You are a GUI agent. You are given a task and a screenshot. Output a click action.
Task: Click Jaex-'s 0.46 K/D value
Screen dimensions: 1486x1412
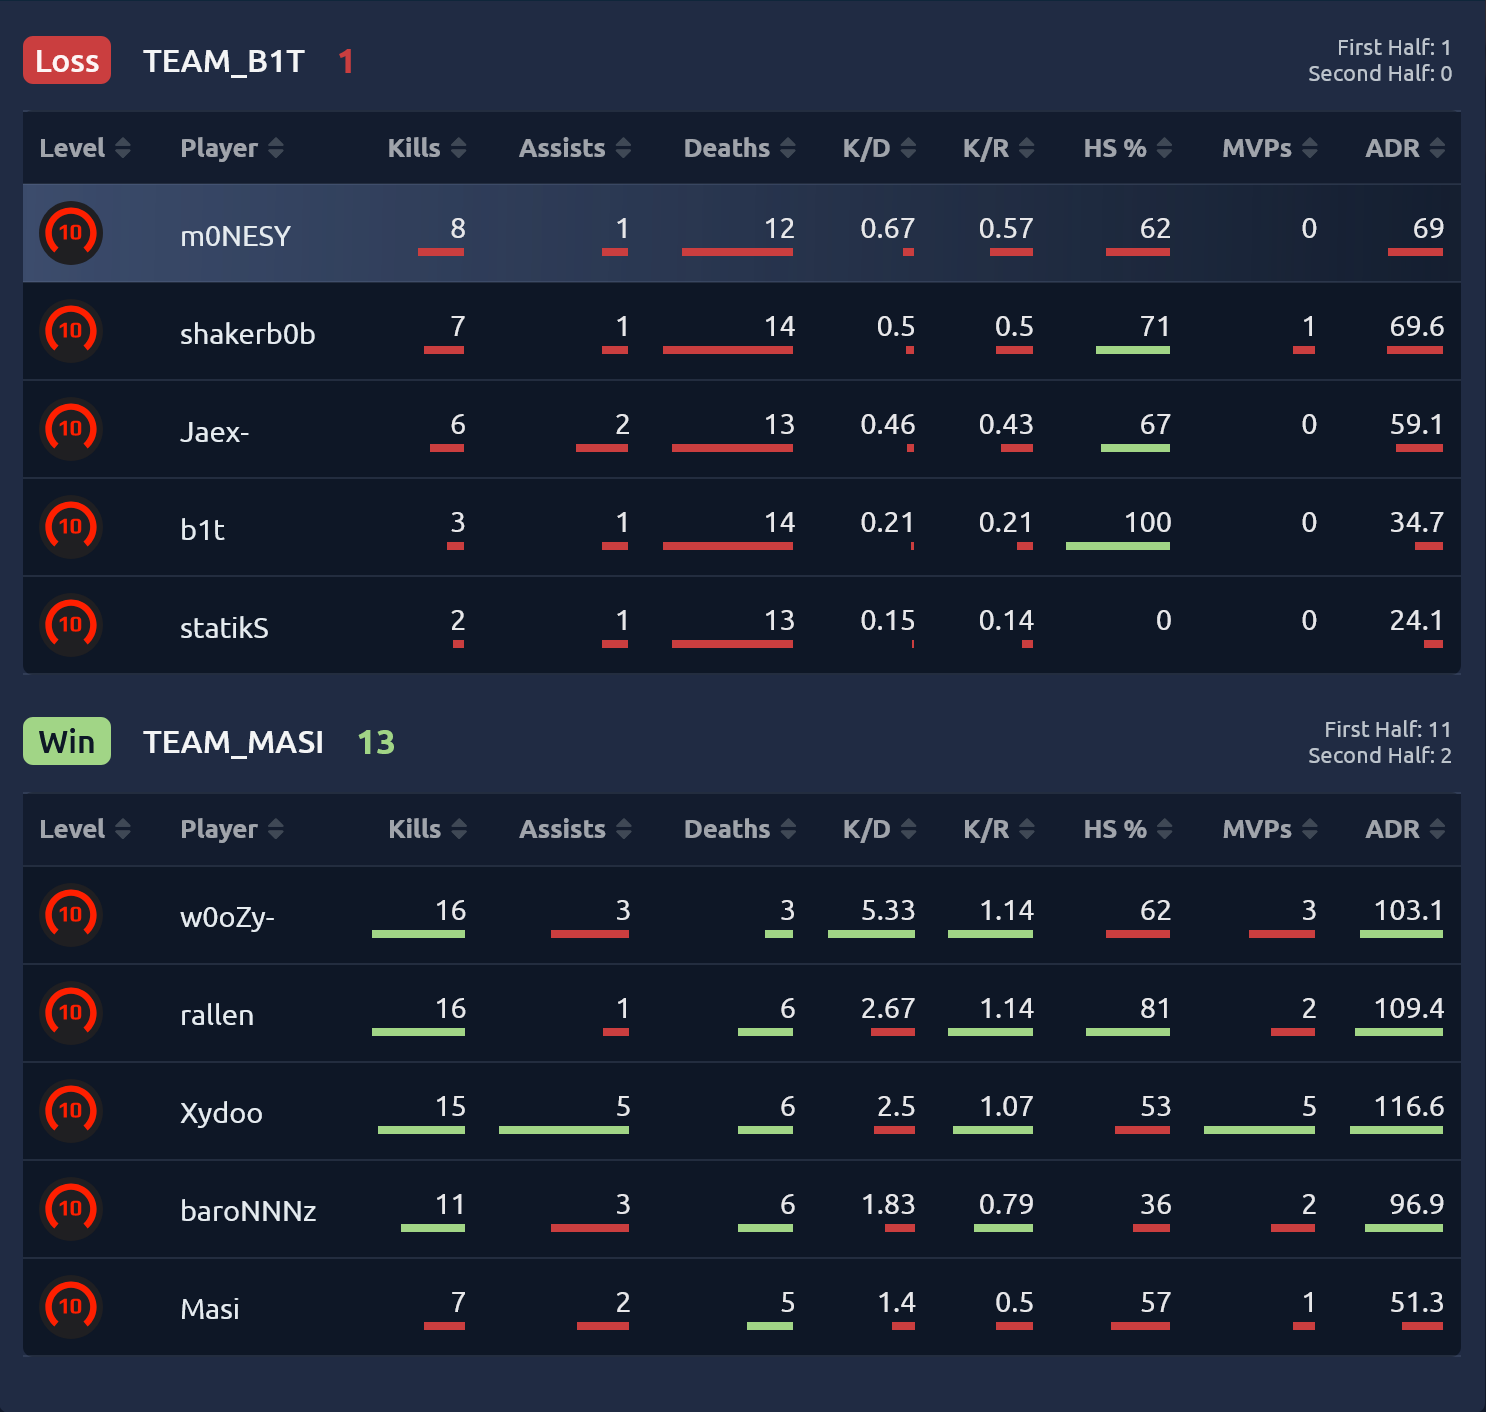[888, 424]
